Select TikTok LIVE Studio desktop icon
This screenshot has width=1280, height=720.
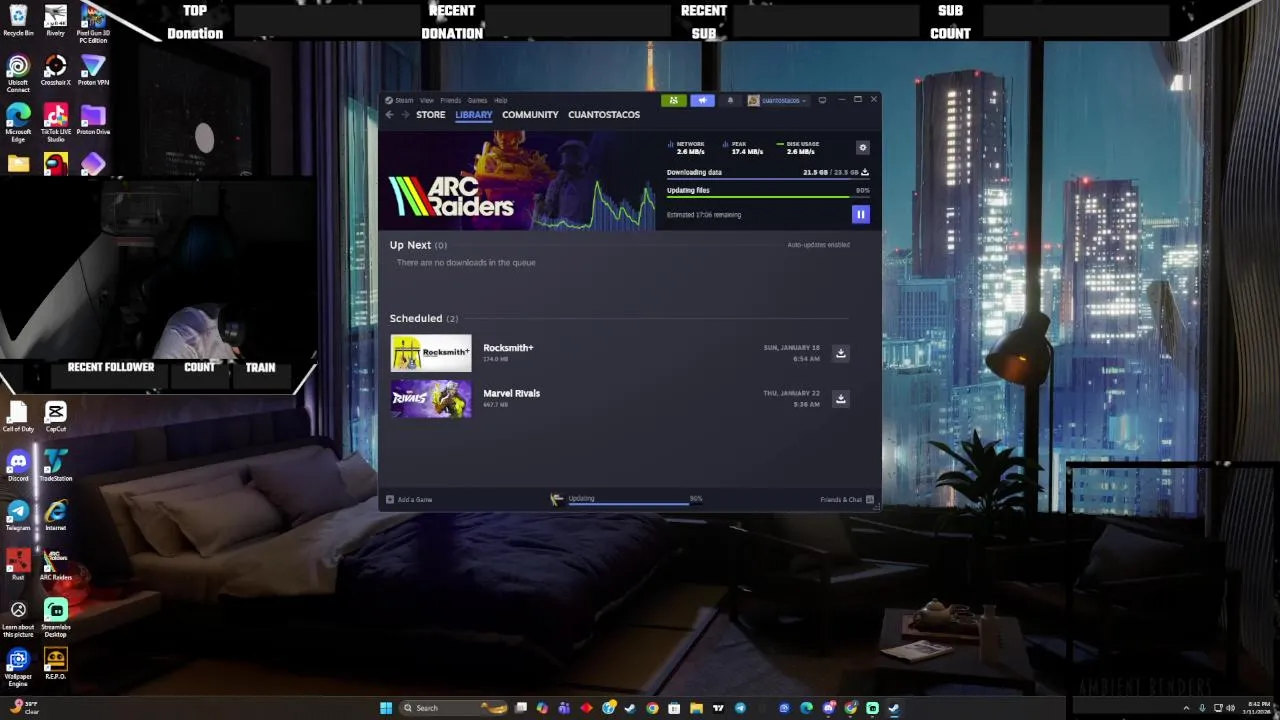coord(55,122)
